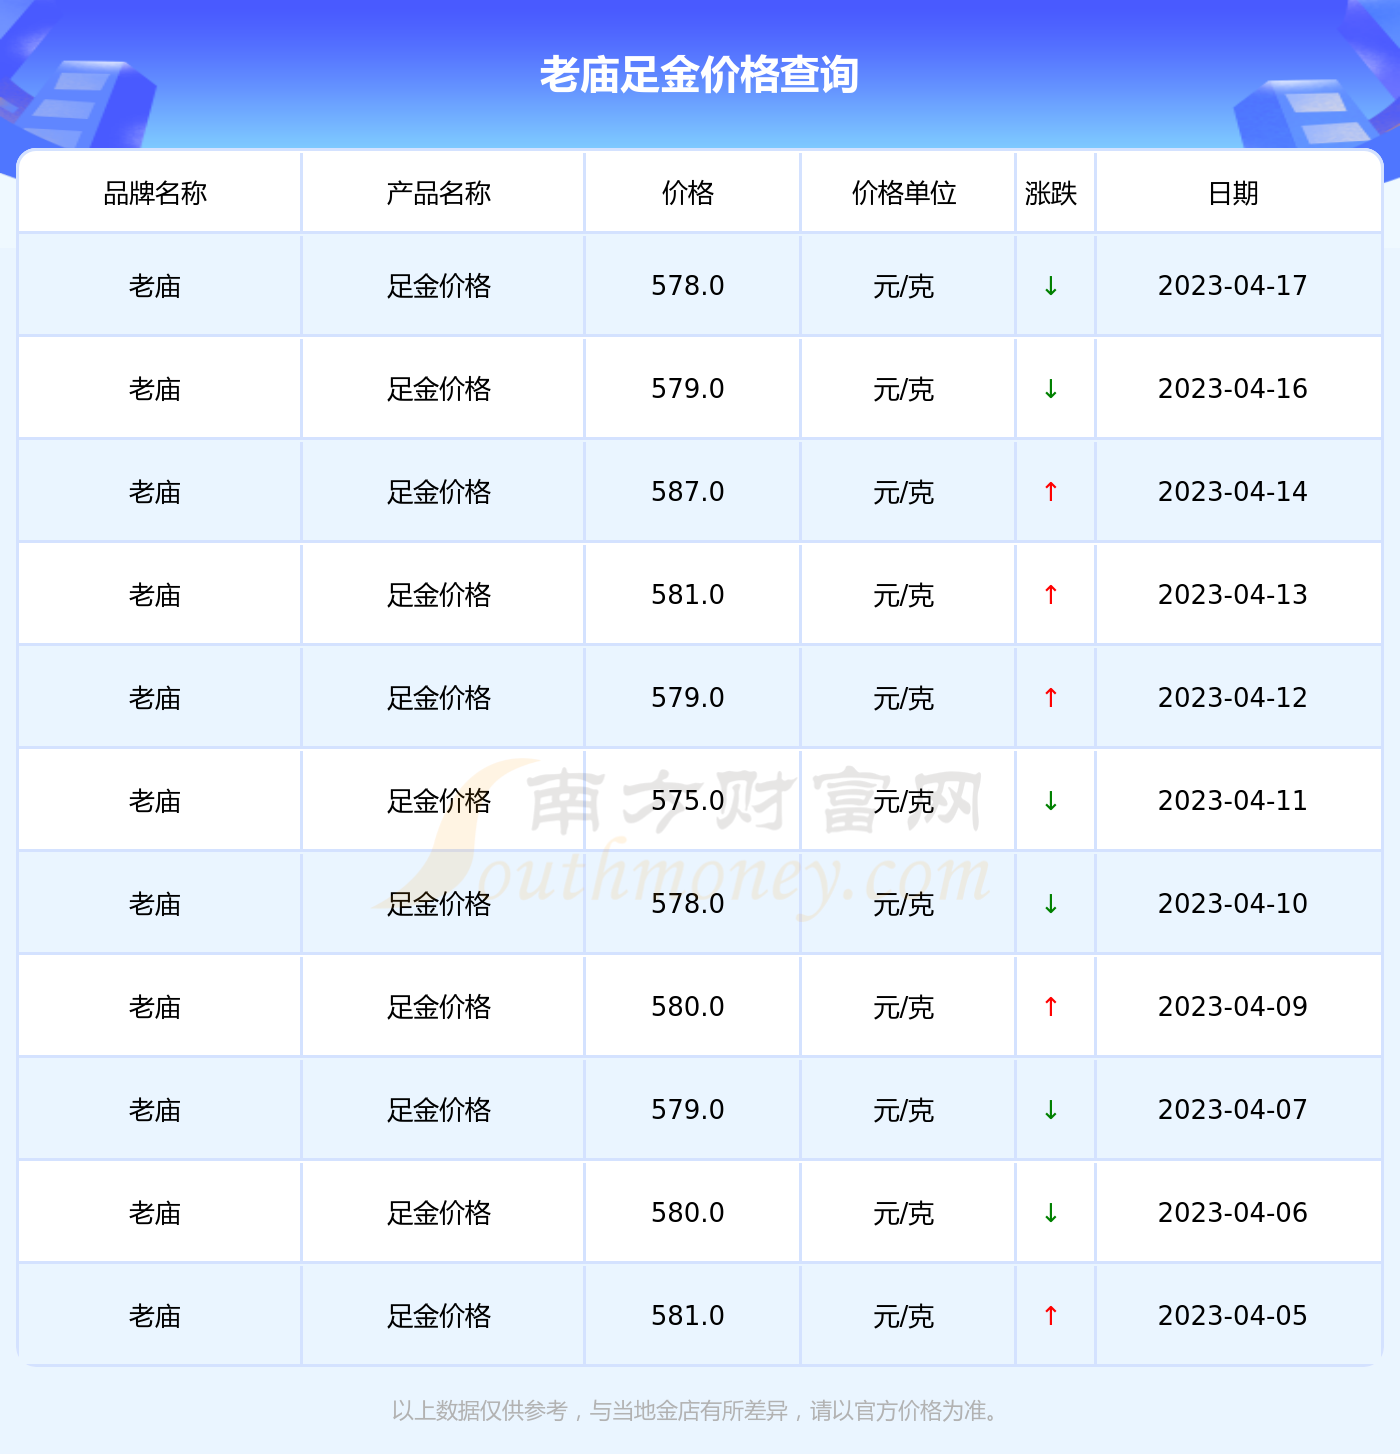Click 老庙 in the 2023-04-14 row
The width and height of the screenshot is (1400, 1455).
tap(155, 493)
